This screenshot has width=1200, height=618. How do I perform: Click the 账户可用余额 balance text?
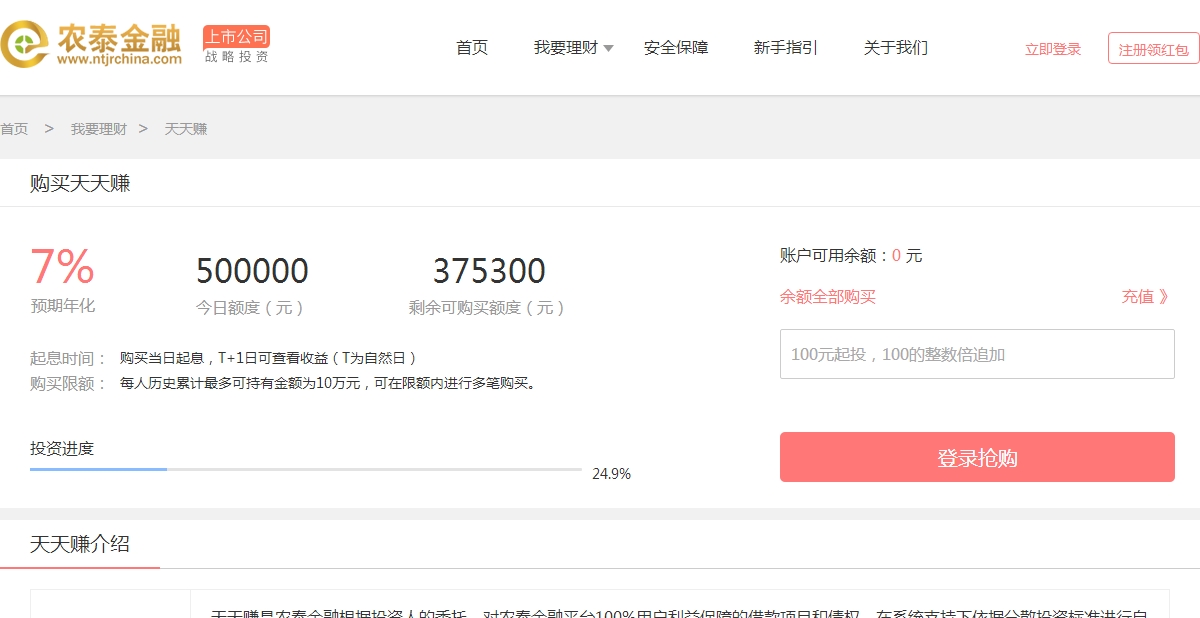(851, 256)
